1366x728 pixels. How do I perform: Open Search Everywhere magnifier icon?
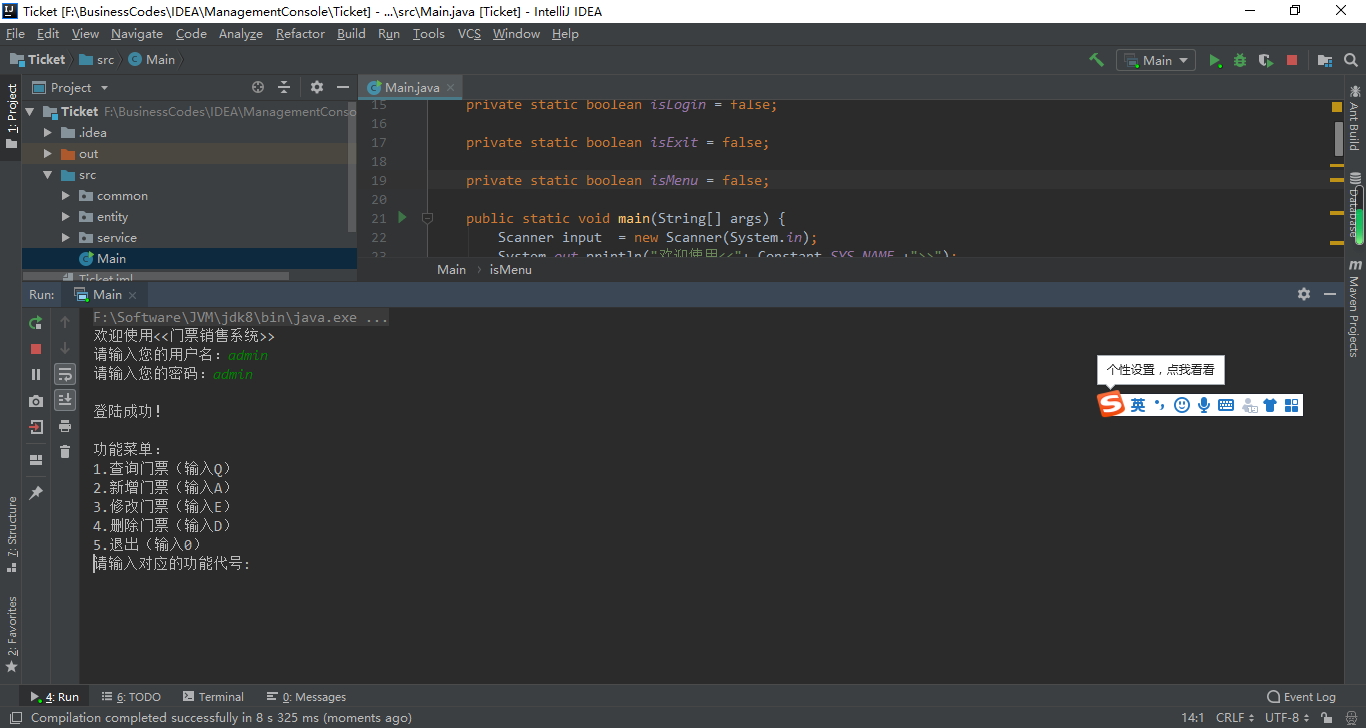point(1351,60)
